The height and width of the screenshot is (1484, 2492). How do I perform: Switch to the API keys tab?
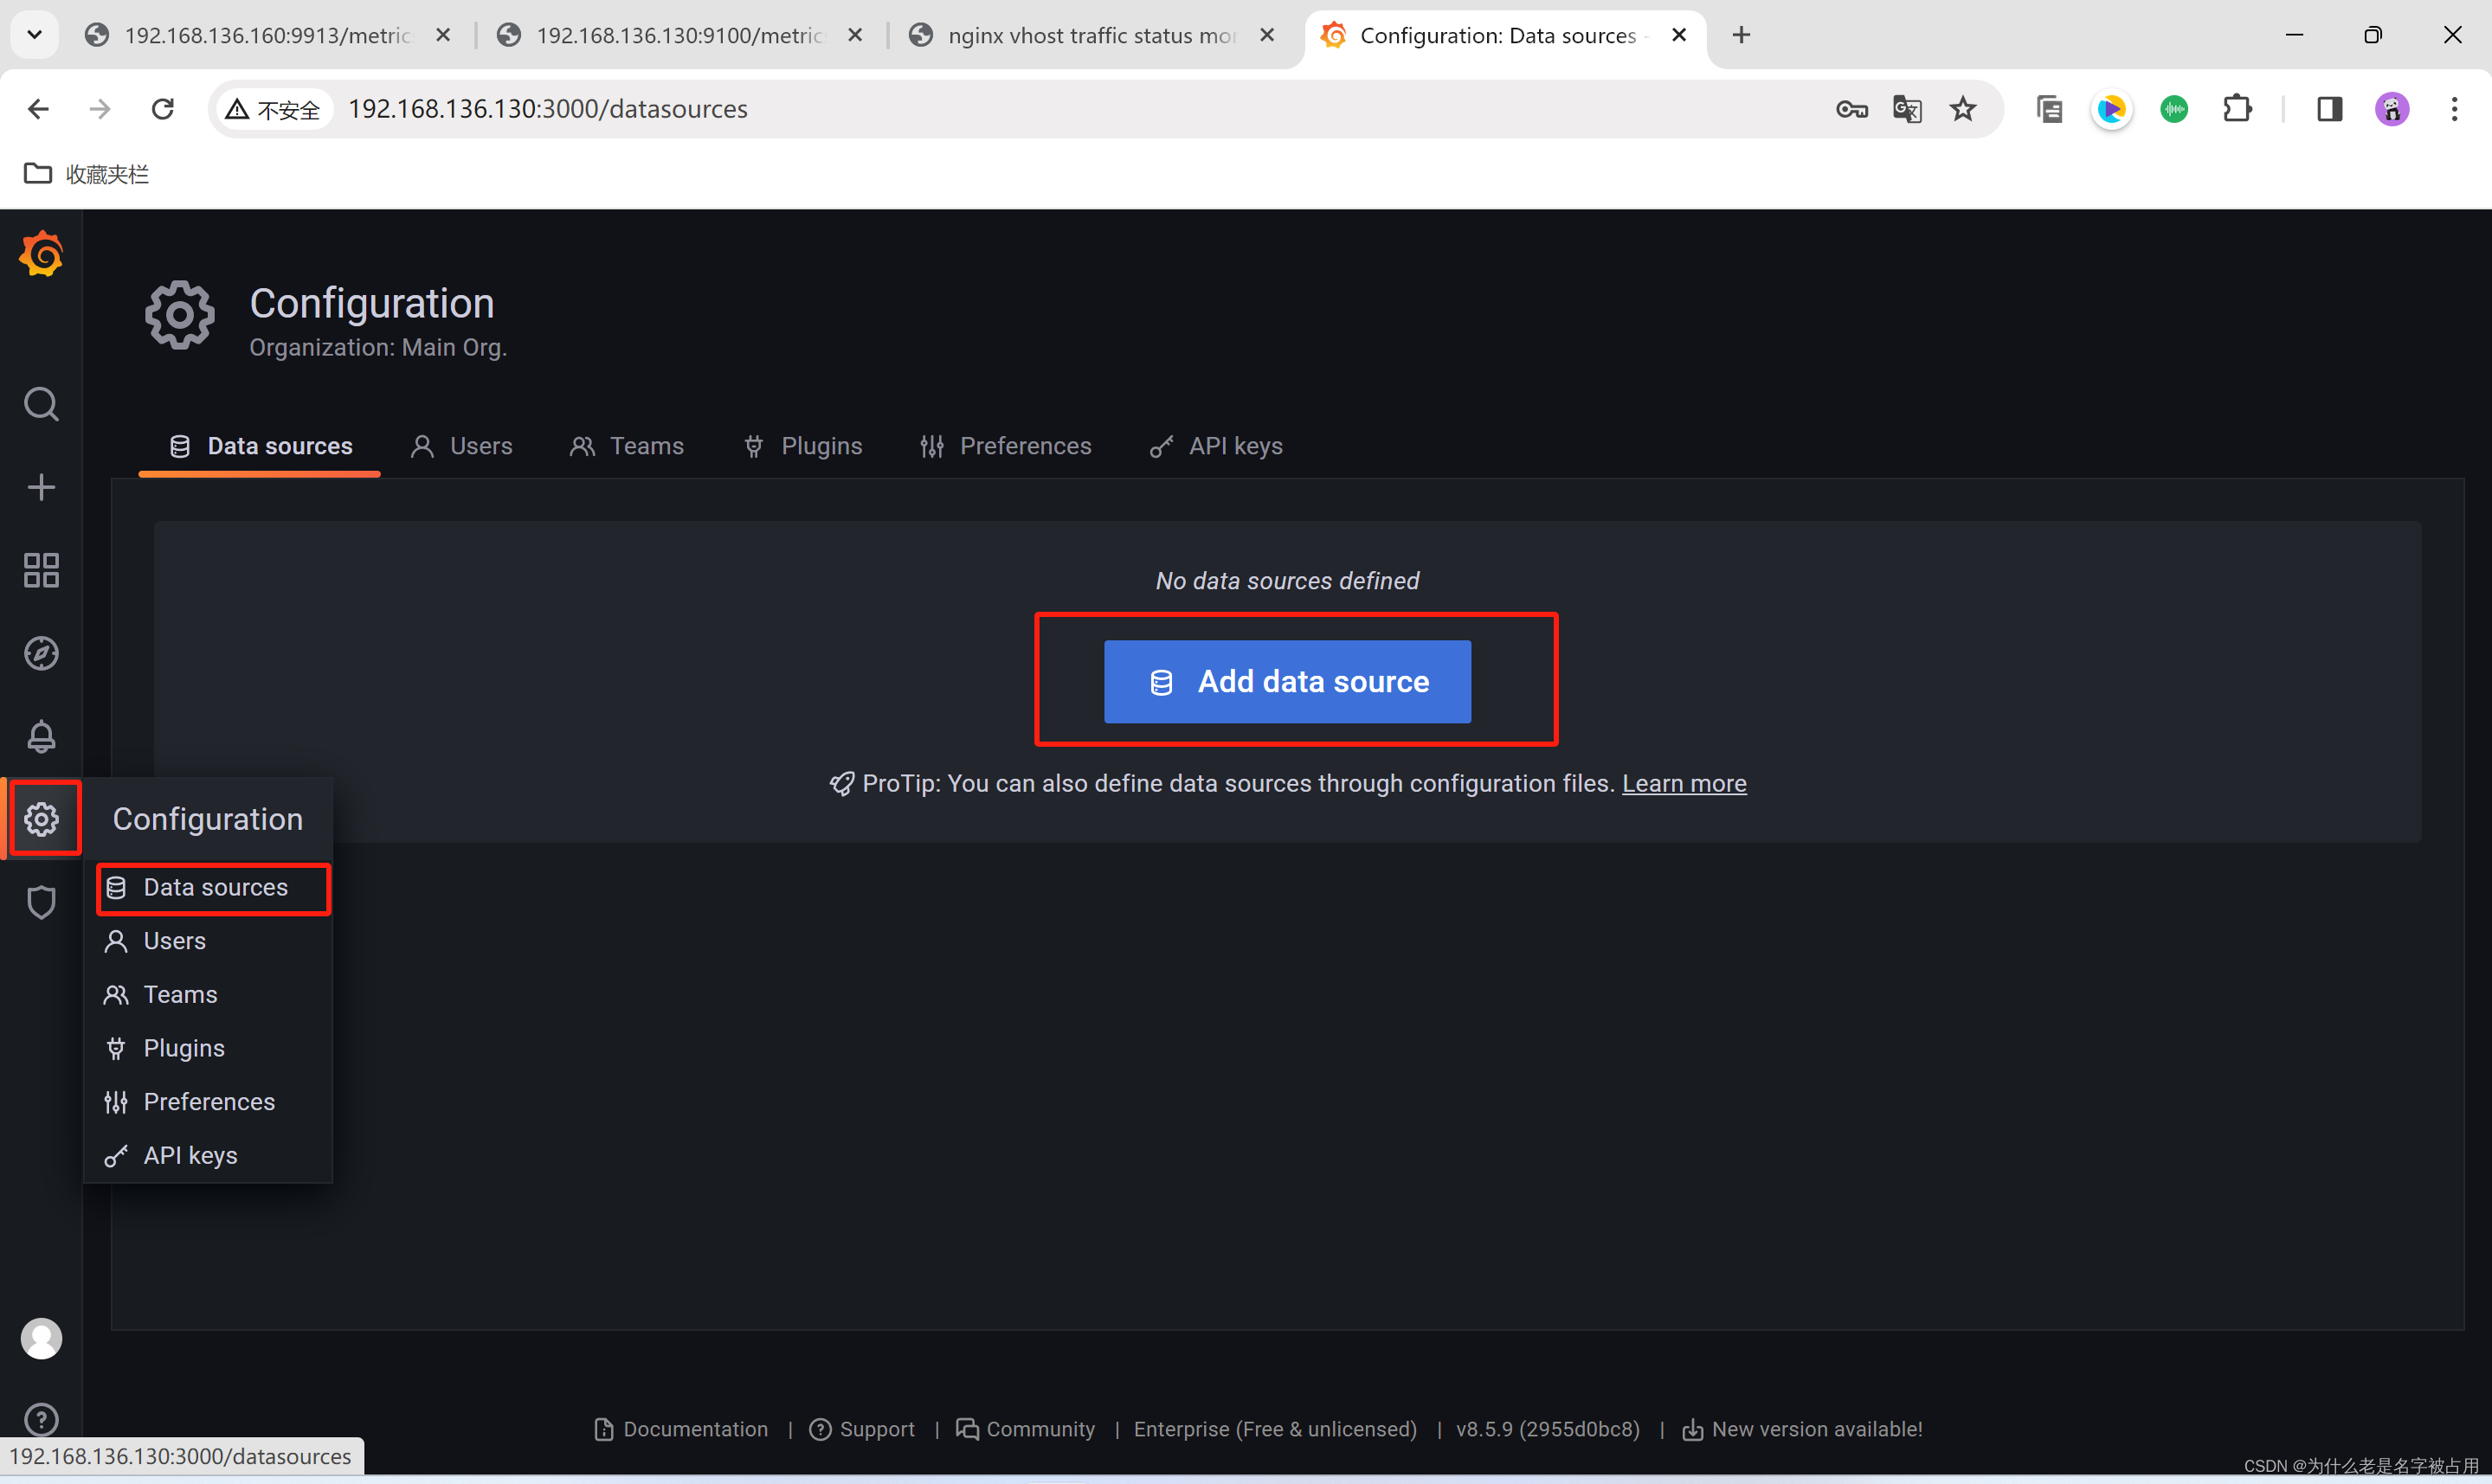tap(1215, 446)
